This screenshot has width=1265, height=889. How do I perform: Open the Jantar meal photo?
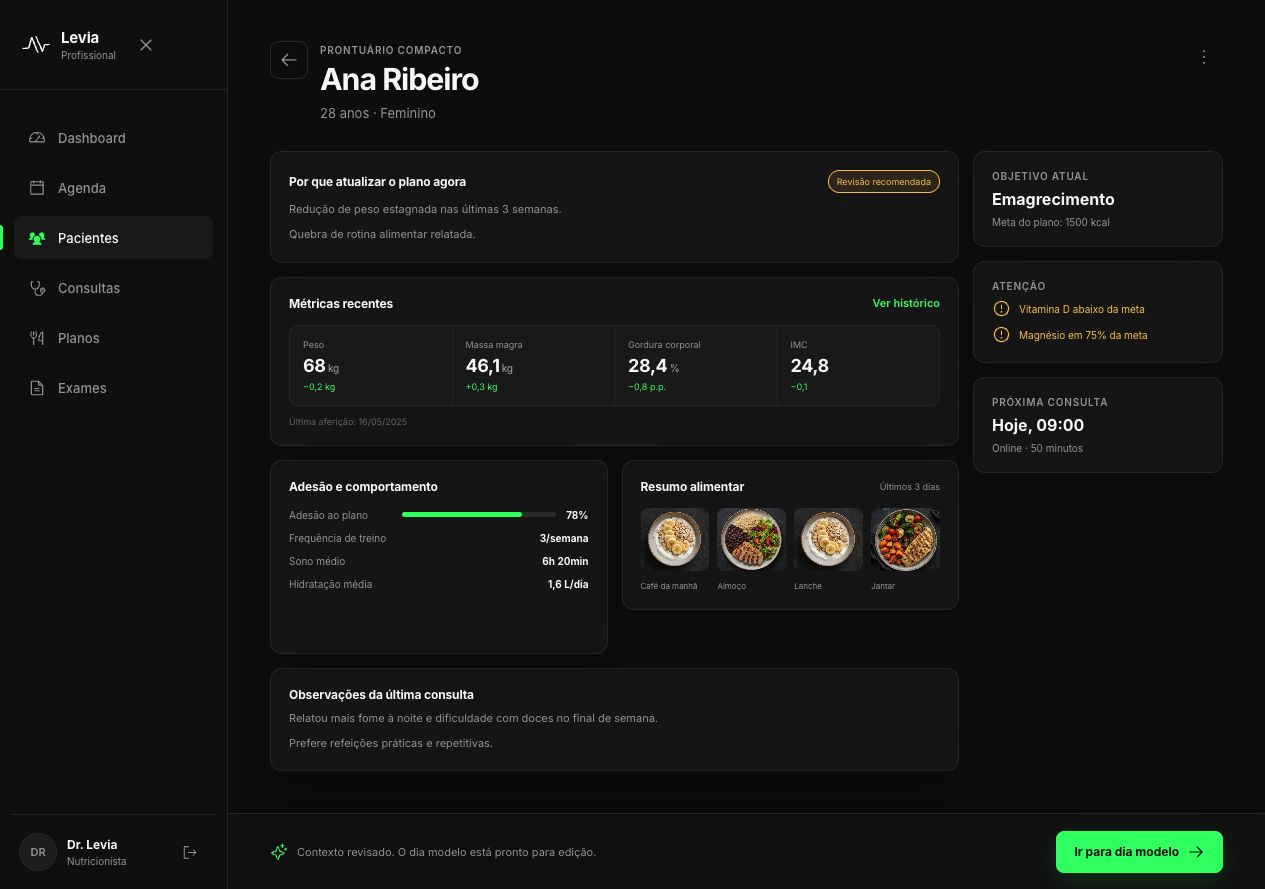click(905, 540)
